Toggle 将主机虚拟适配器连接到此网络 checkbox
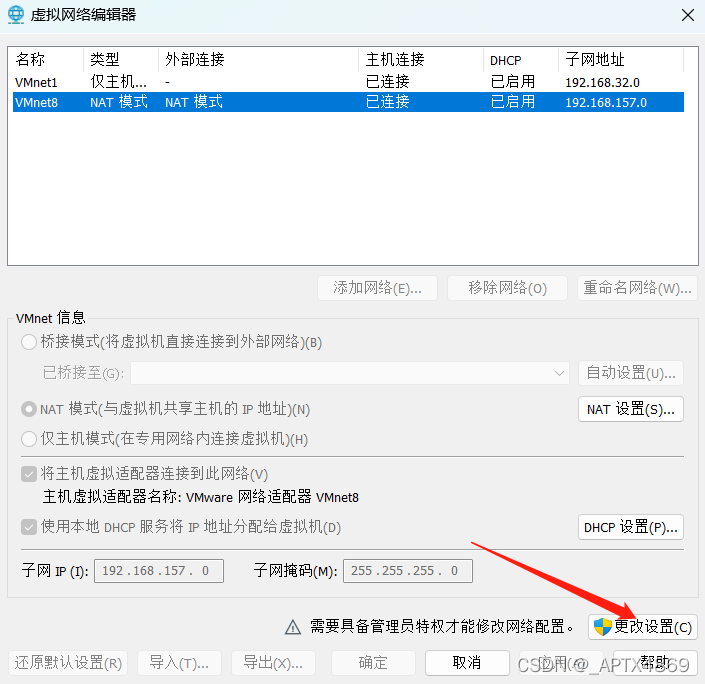The width and height of the screenshot is (705, 684). click(x=29, y=474)
